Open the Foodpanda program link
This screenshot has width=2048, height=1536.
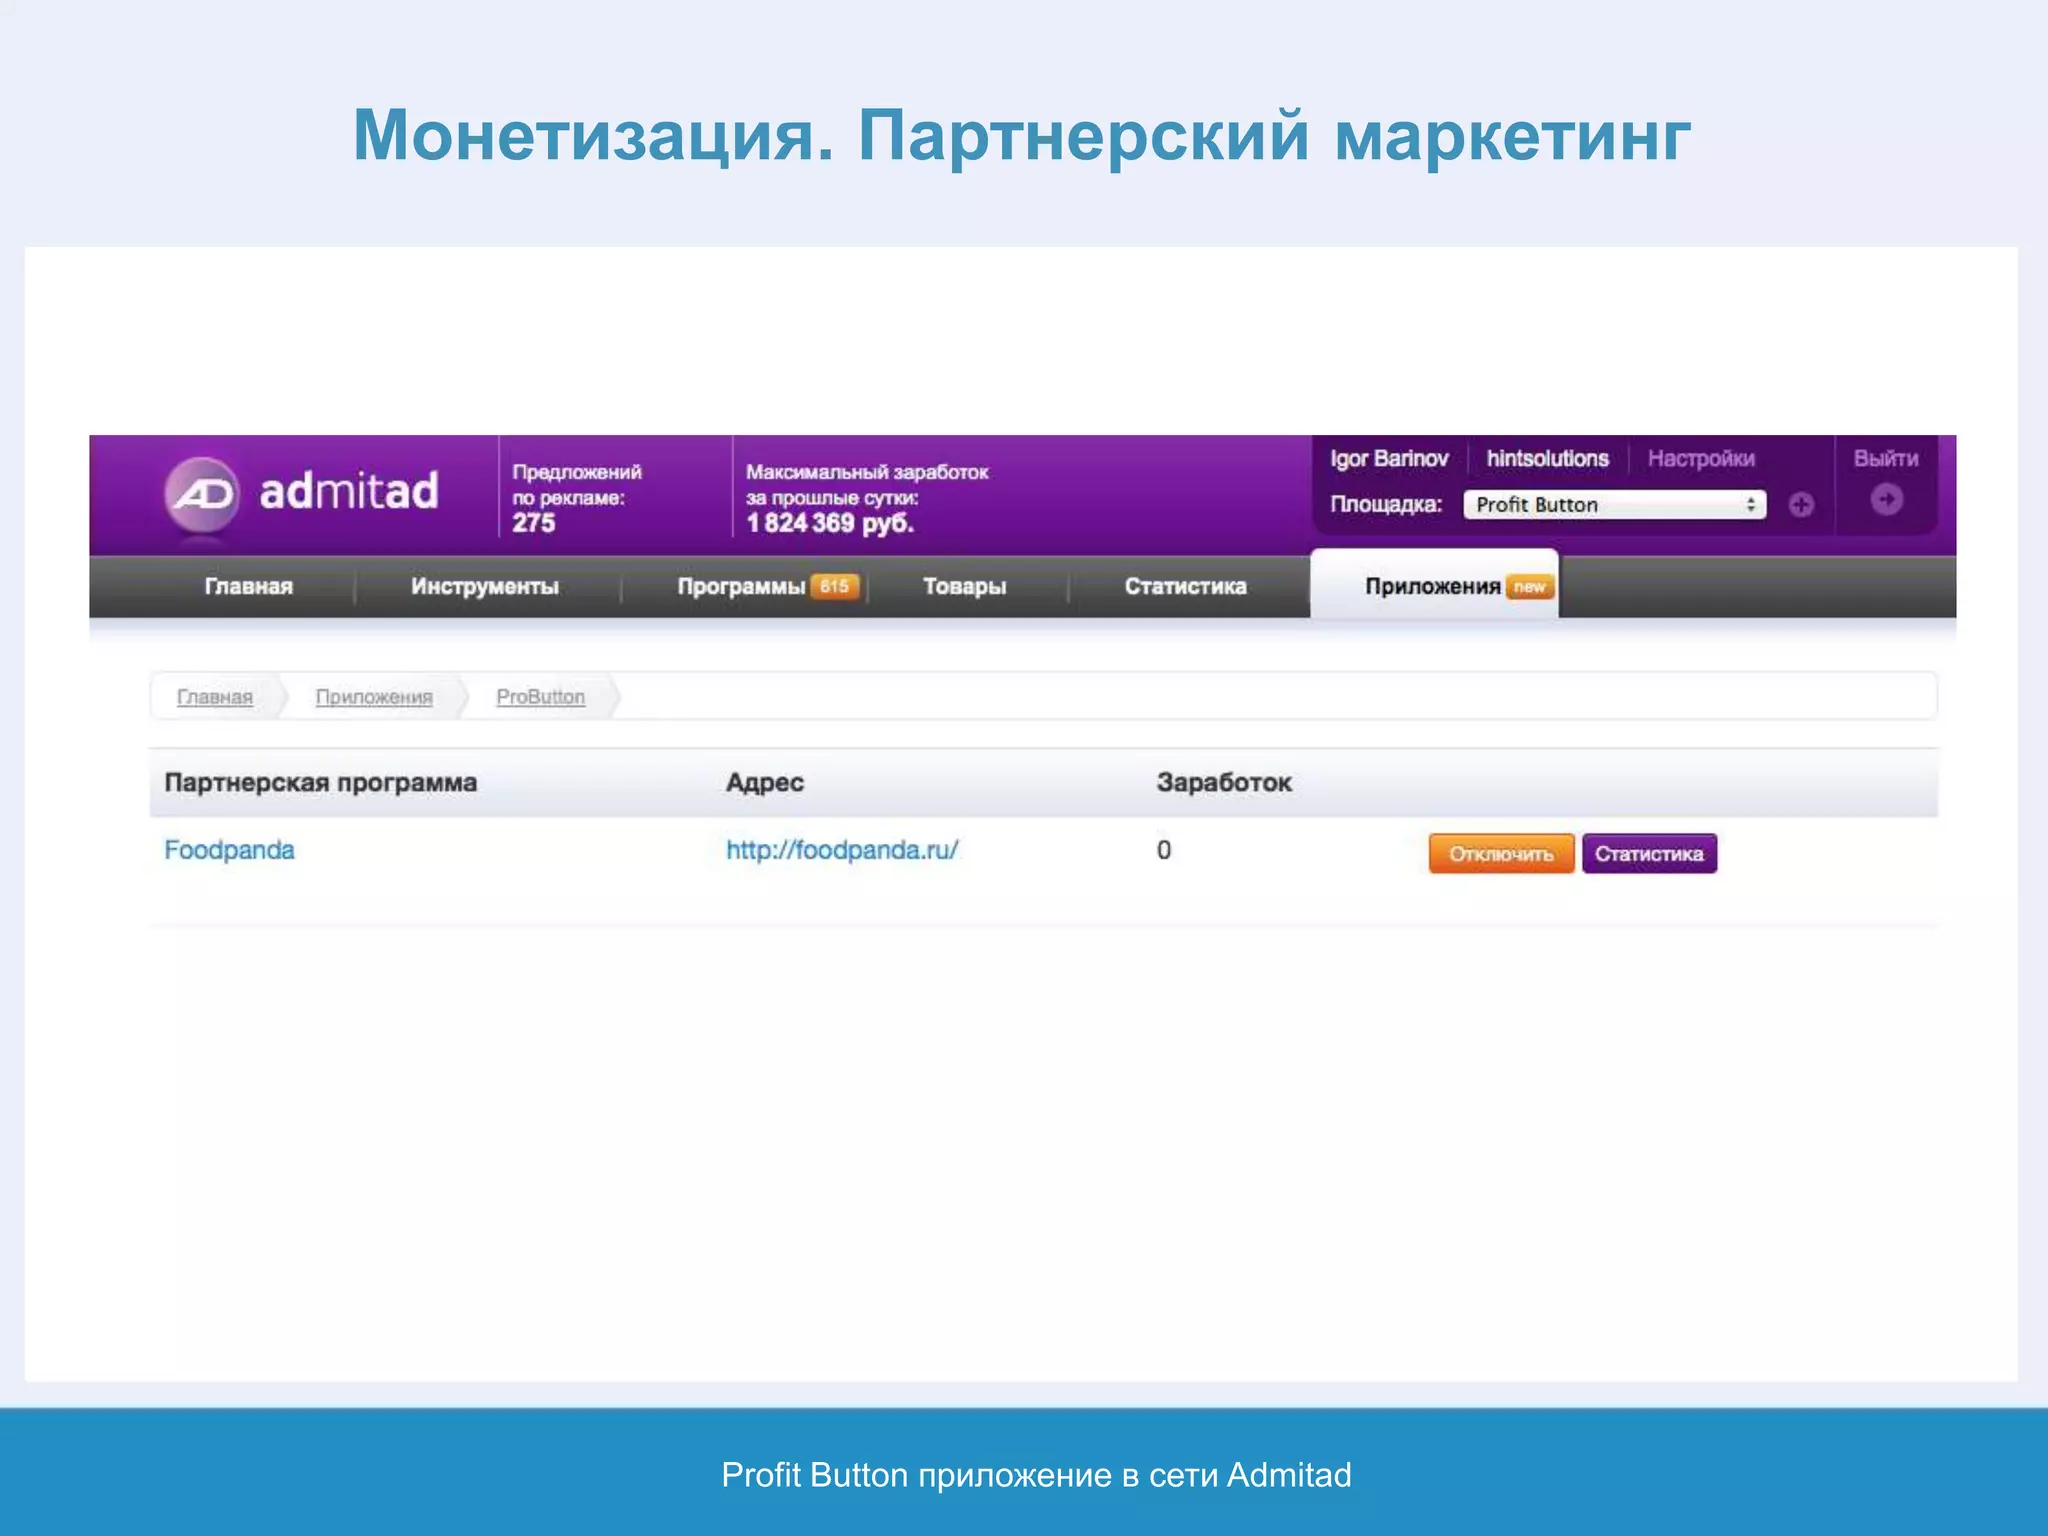(x=229, y=850)
